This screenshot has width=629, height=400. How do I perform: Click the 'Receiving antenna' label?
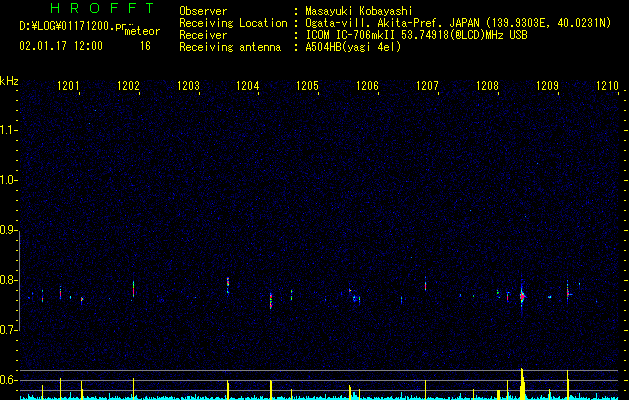(x=230, y=47)
